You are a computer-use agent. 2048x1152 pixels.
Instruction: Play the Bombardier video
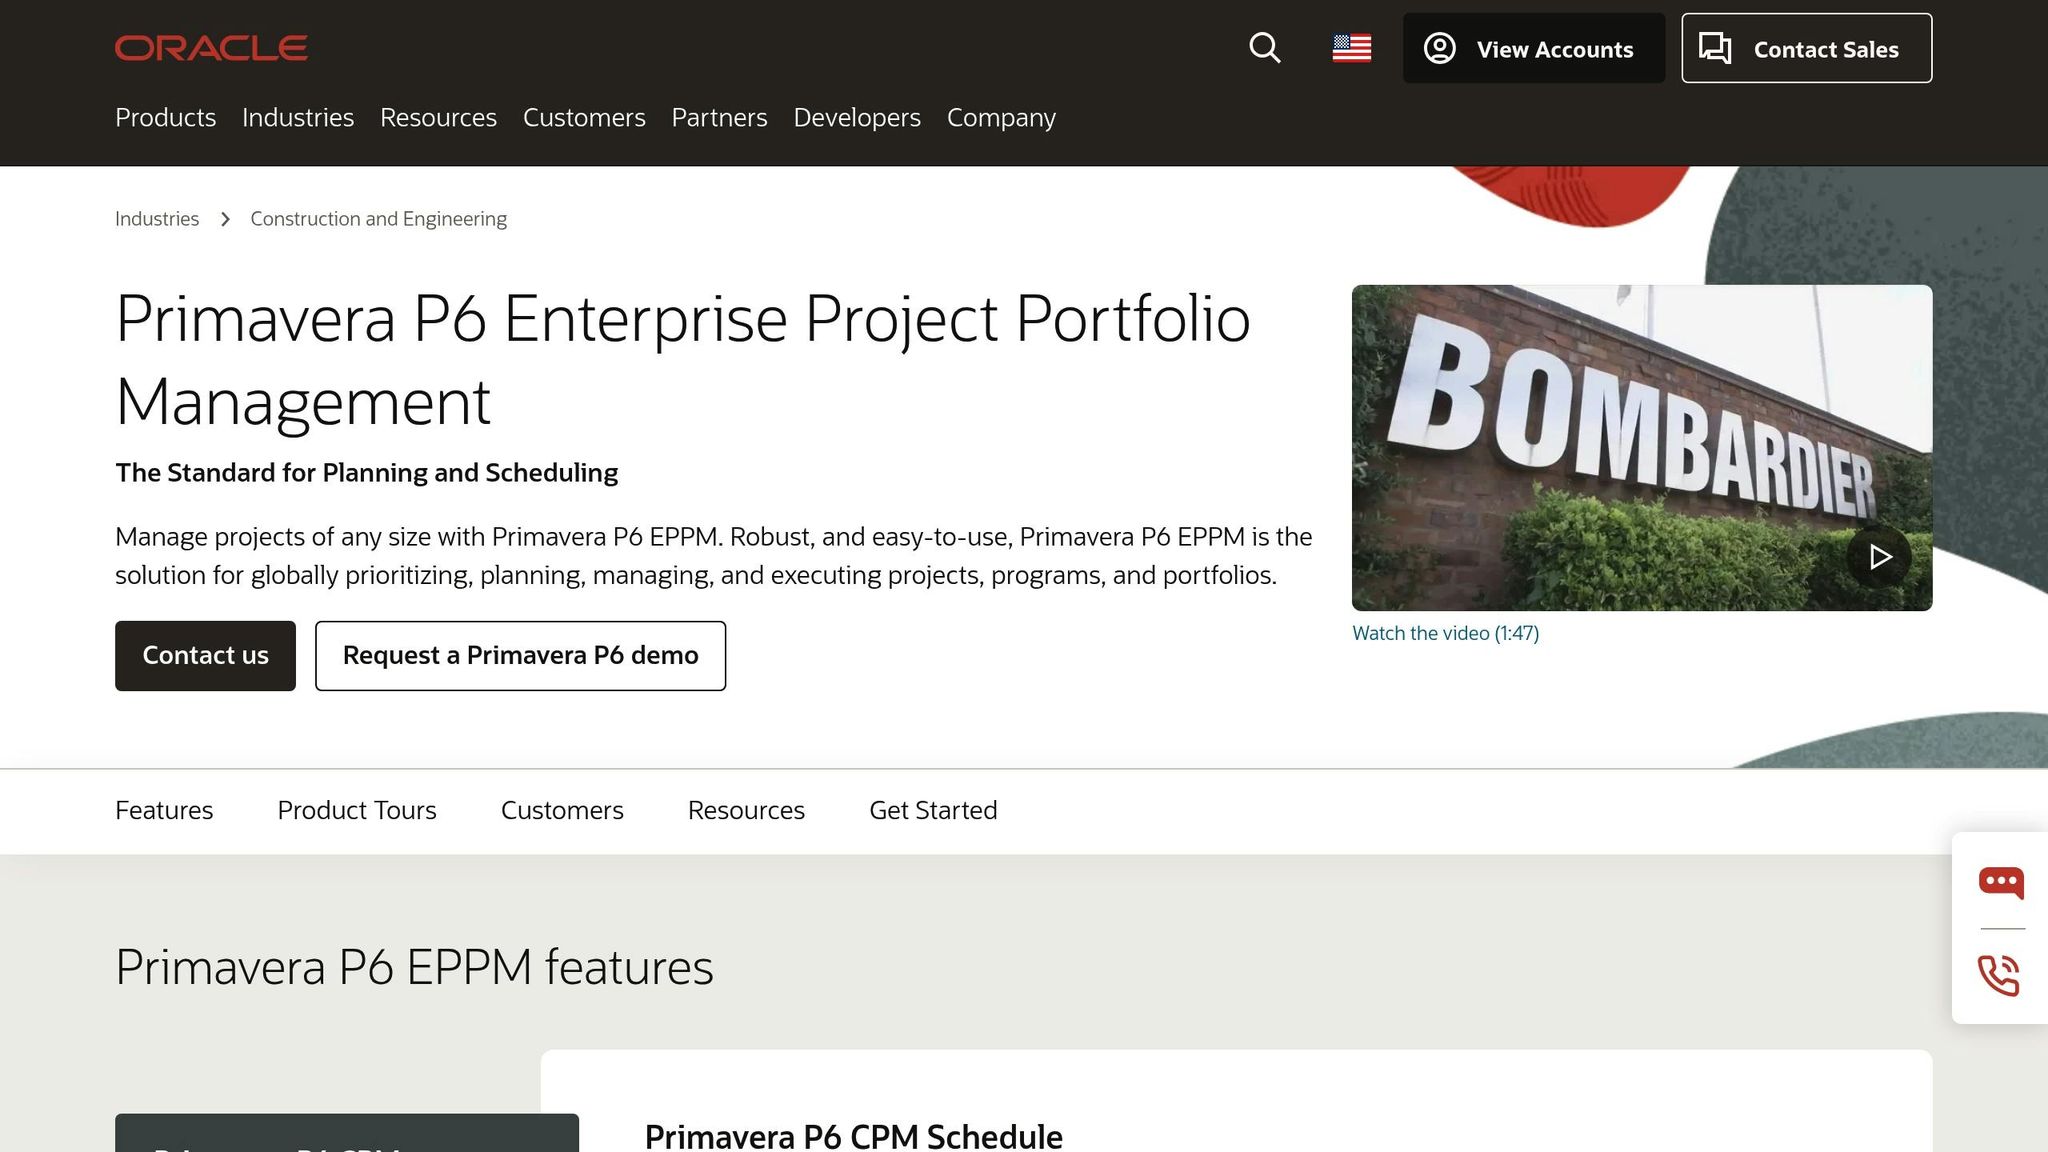pyautogui.click(x=1879, y=556)
